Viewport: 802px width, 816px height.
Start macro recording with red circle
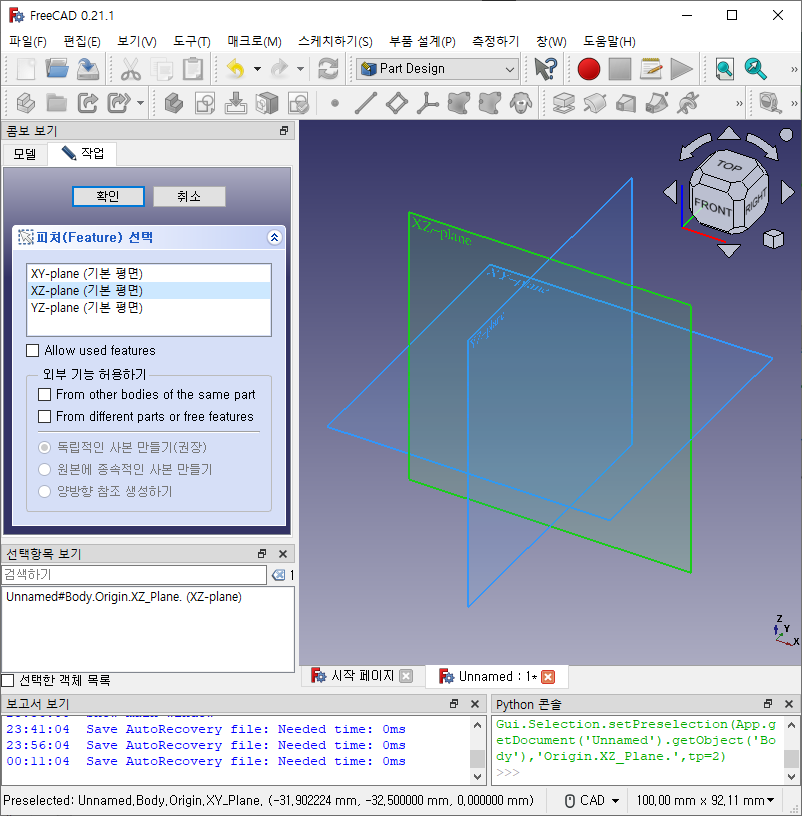click(x=589, y=69)
